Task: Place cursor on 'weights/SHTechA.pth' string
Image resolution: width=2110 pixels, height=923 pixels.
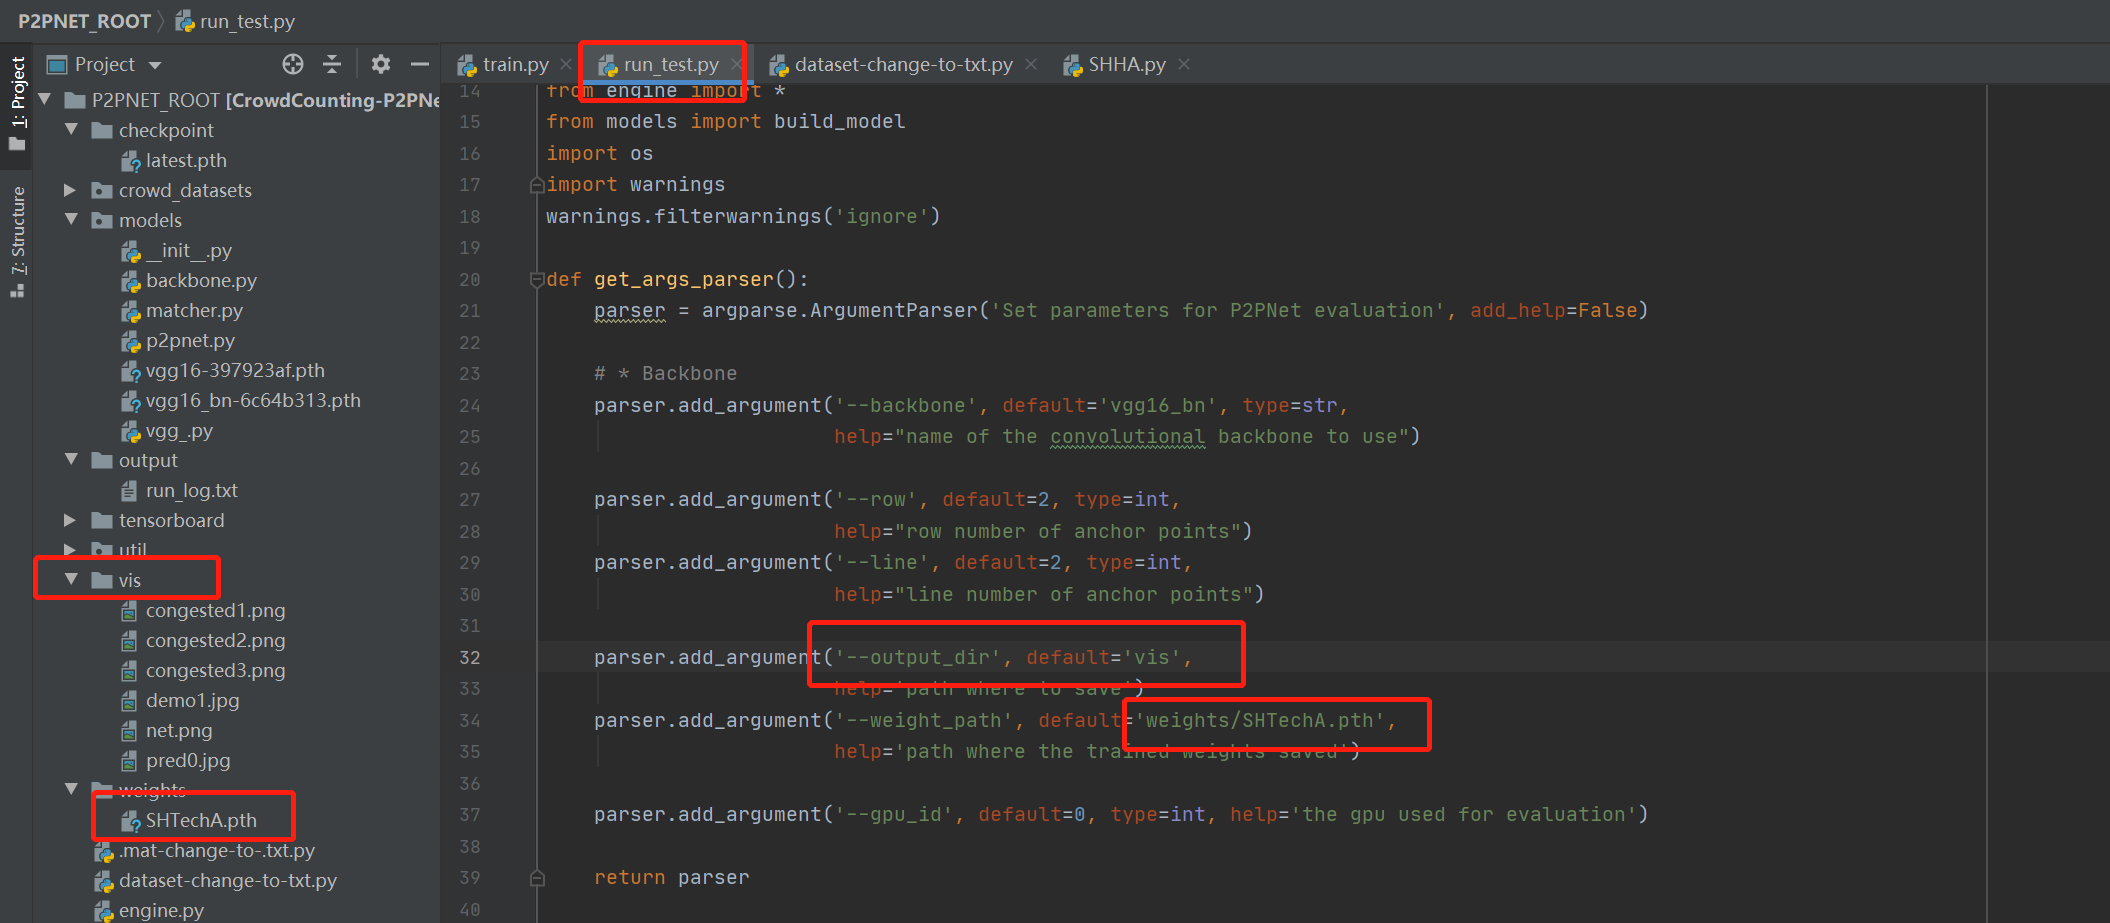Action: pos(1260,720)
